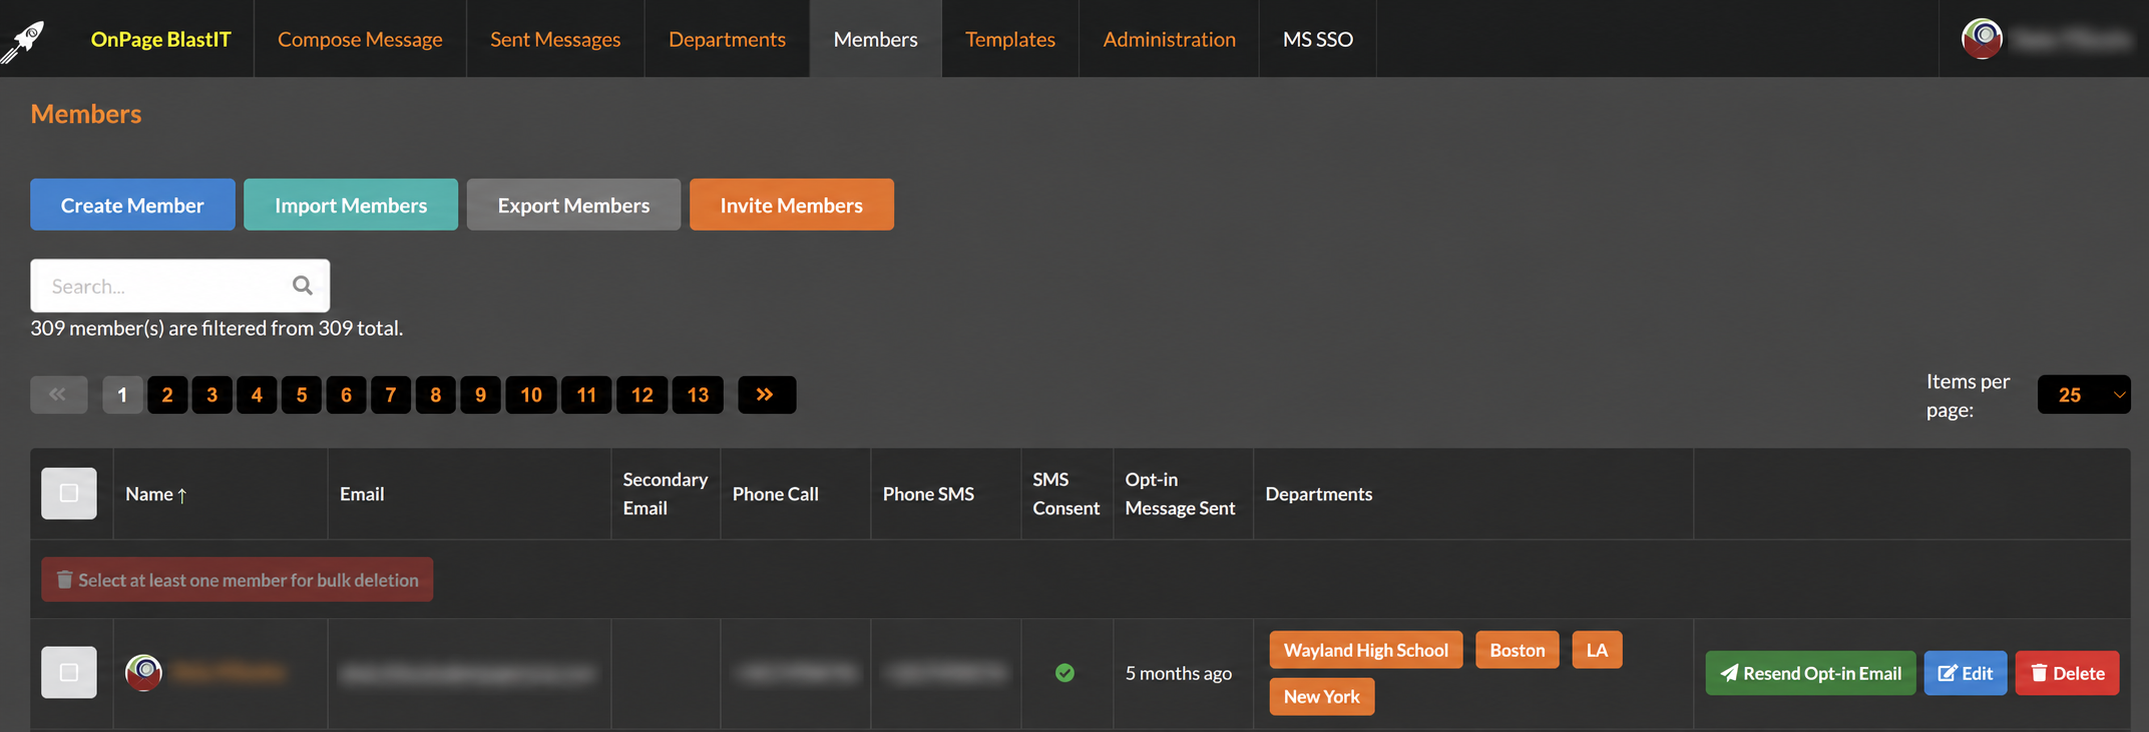The image size is (2149, 732).
Task: Click the LA department tag
Action: [x=1597, y=650]
